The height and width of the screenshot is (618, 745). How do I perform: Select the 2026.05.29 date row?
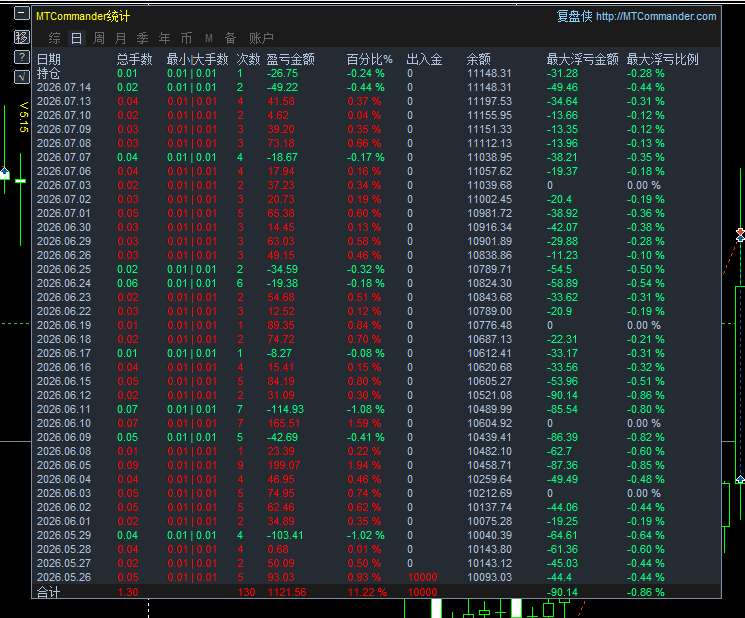pos(64,535)
